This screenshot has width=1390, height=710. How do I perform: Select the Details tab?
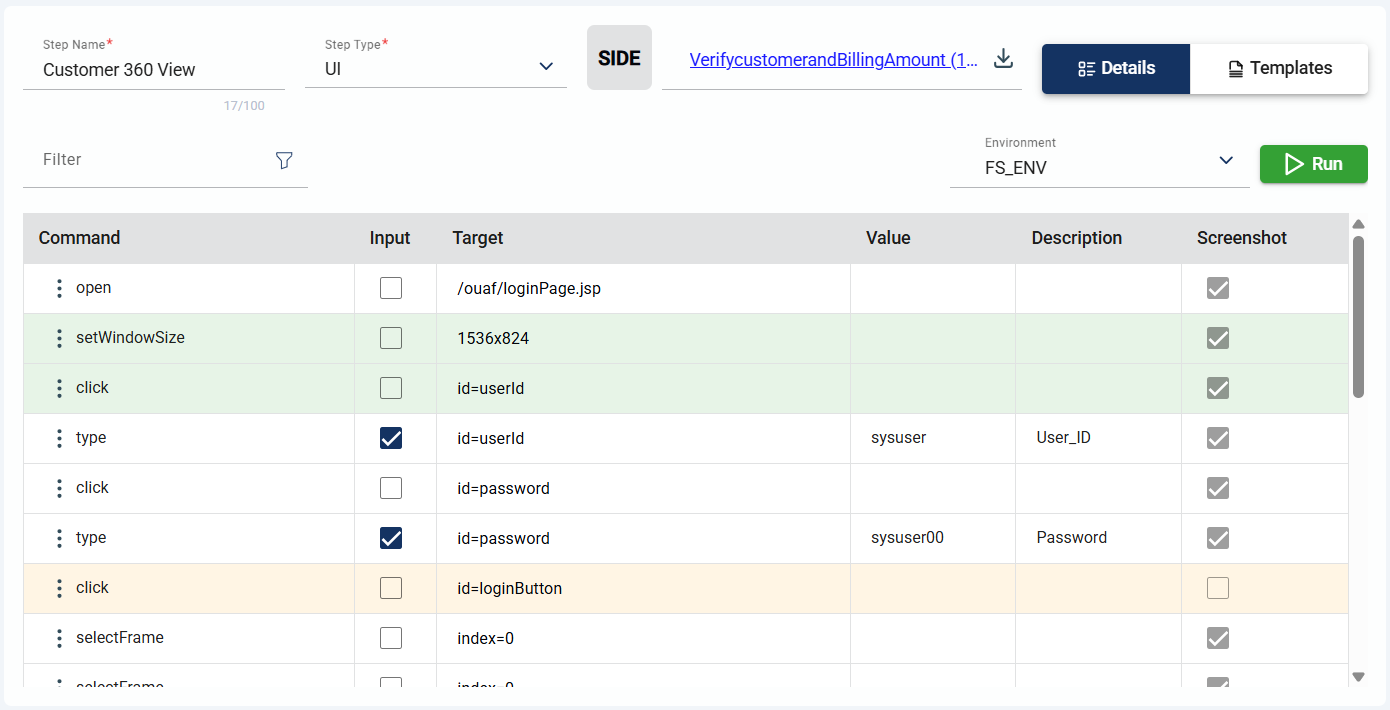pos(1116,69)
